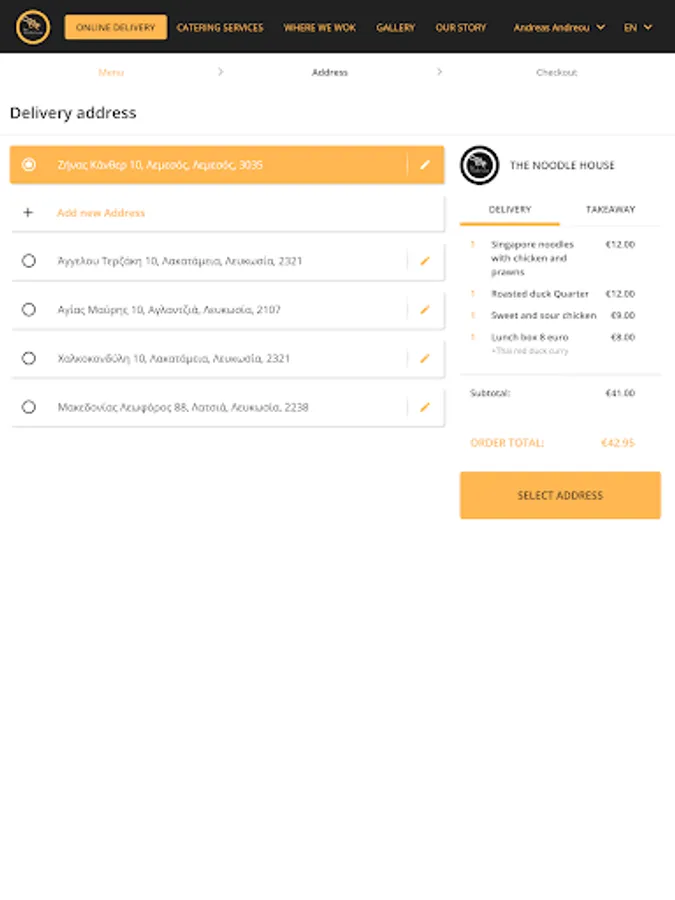
Task: Switch to the Takeaway tab
Action: click(x=610, y=210)
